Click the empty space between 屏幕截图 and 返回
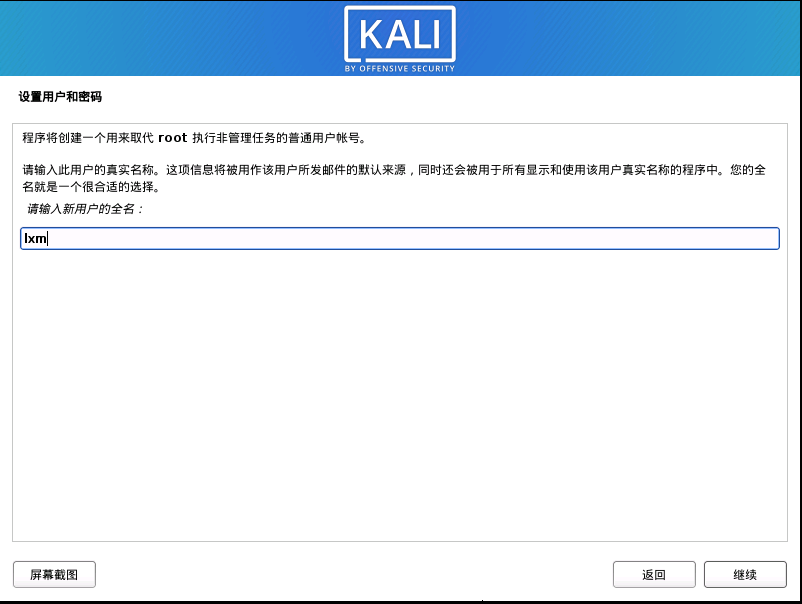 point(354,574)
